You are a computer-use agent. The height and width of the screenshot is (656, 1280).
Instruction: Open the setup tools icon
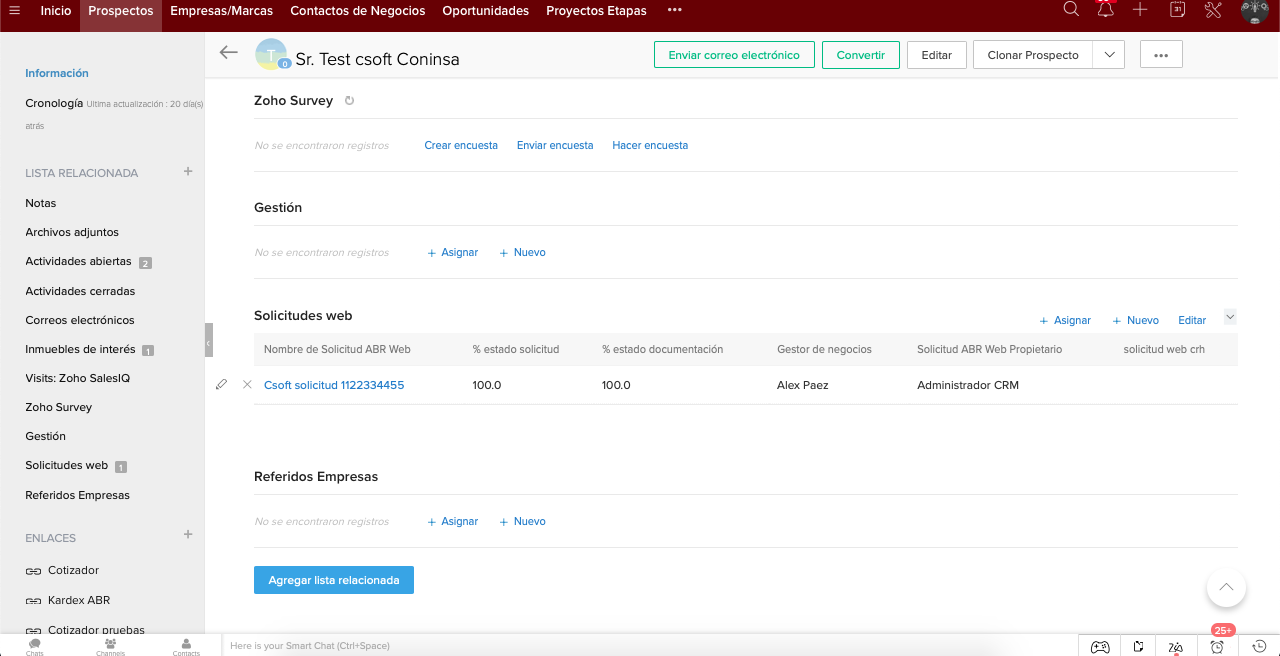pyautogui.click(x=1213, y=10)
